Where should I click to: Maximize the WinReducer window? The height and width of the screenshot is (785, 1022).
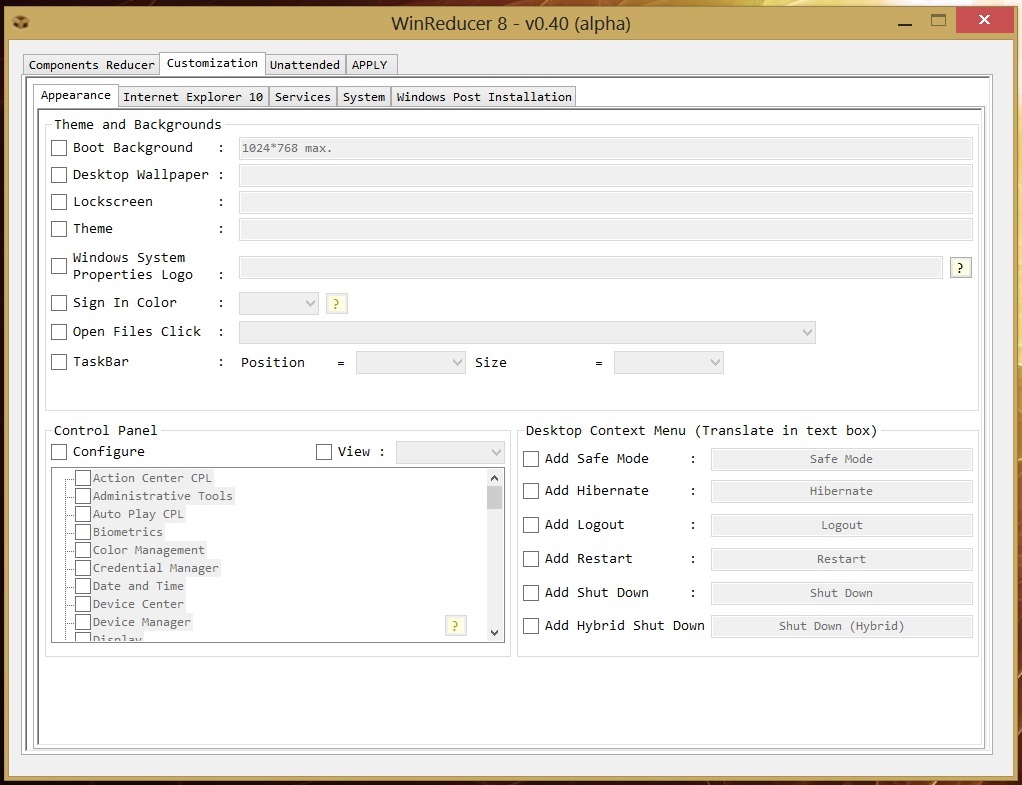pyautogui.click(x=939, y=21)
